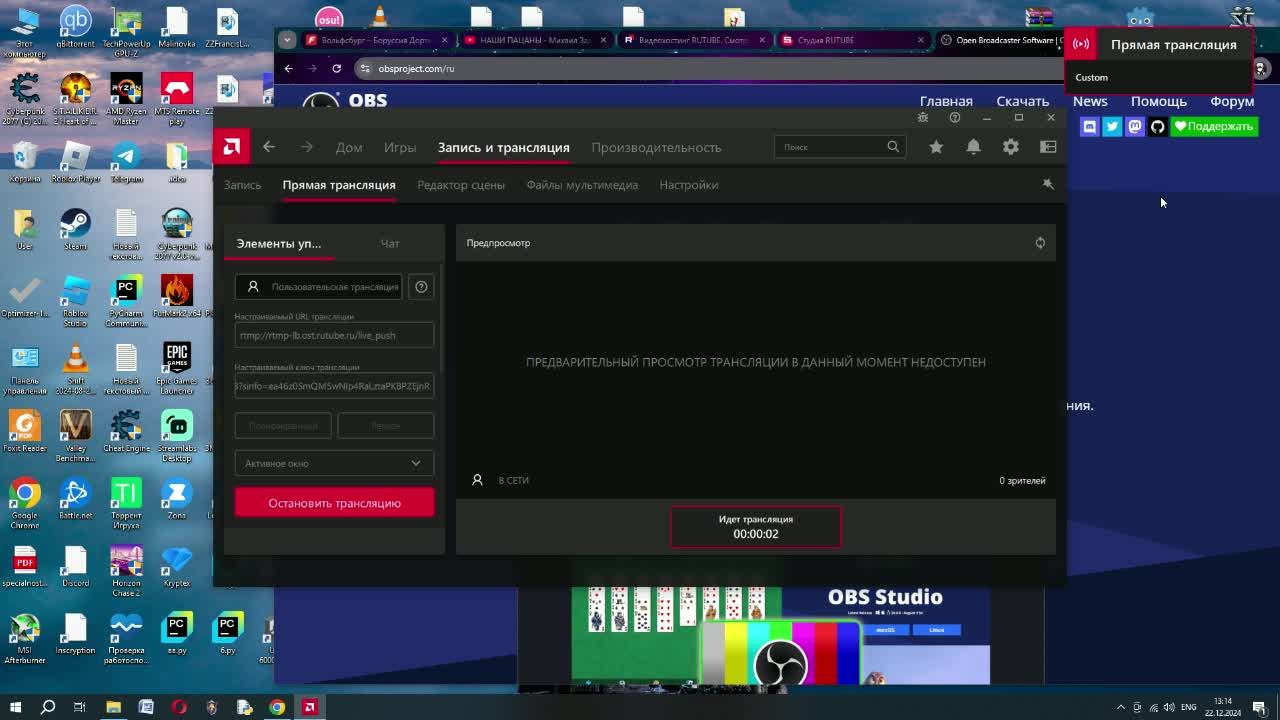Click the help icon beside stream account
Screen dimensions: 1280x720
click(x=421, y=287)
